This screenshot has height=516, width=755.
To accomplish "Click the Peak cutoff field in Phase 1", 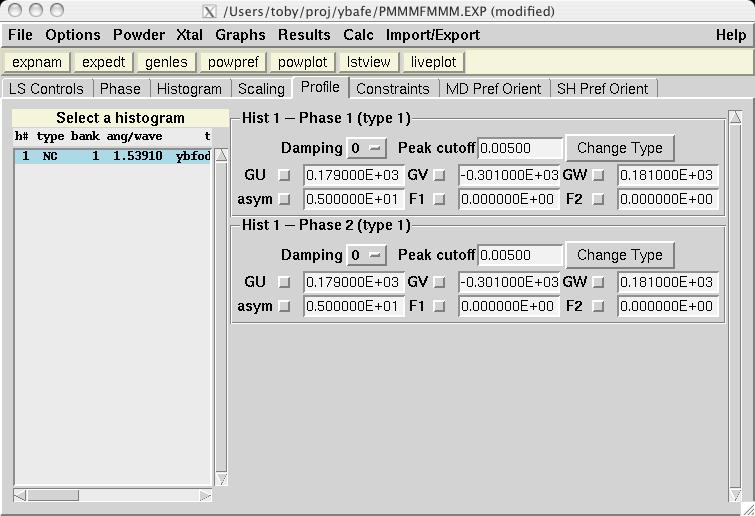I will click(x=520, y=148).
